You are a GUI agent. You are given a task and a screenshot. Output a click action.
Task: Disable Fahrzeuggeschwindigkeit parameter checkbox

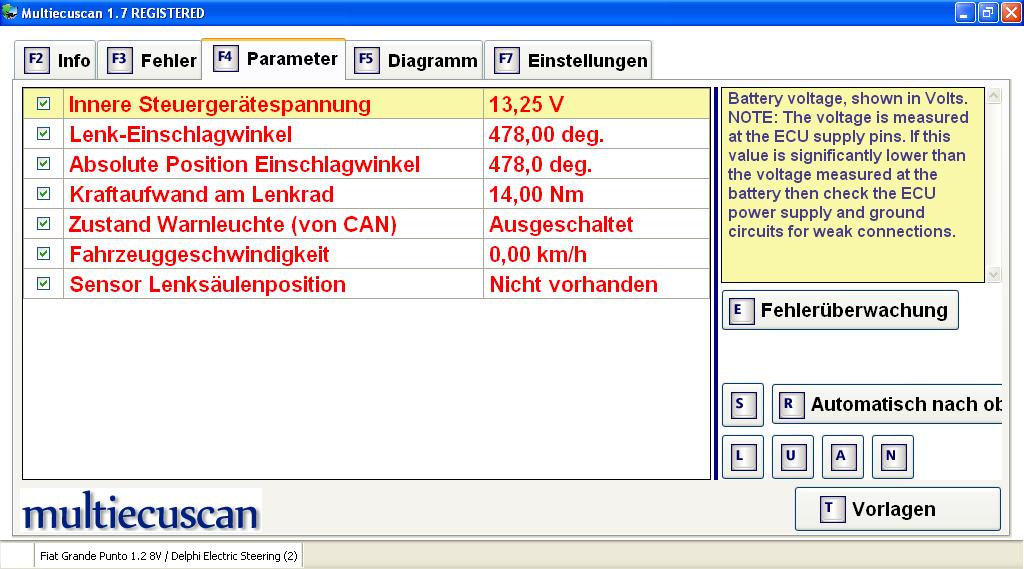[43, 254]
